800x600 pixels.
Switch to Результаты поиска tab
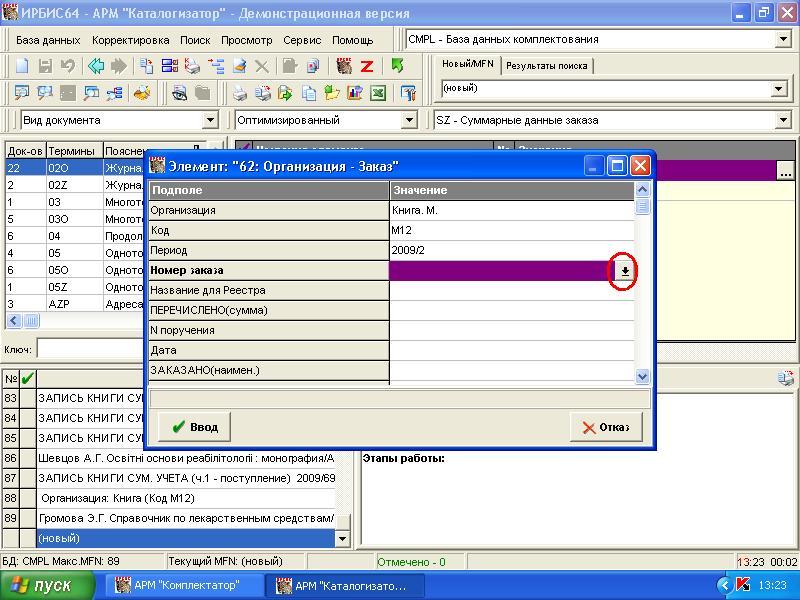click(x=546, y=66)
